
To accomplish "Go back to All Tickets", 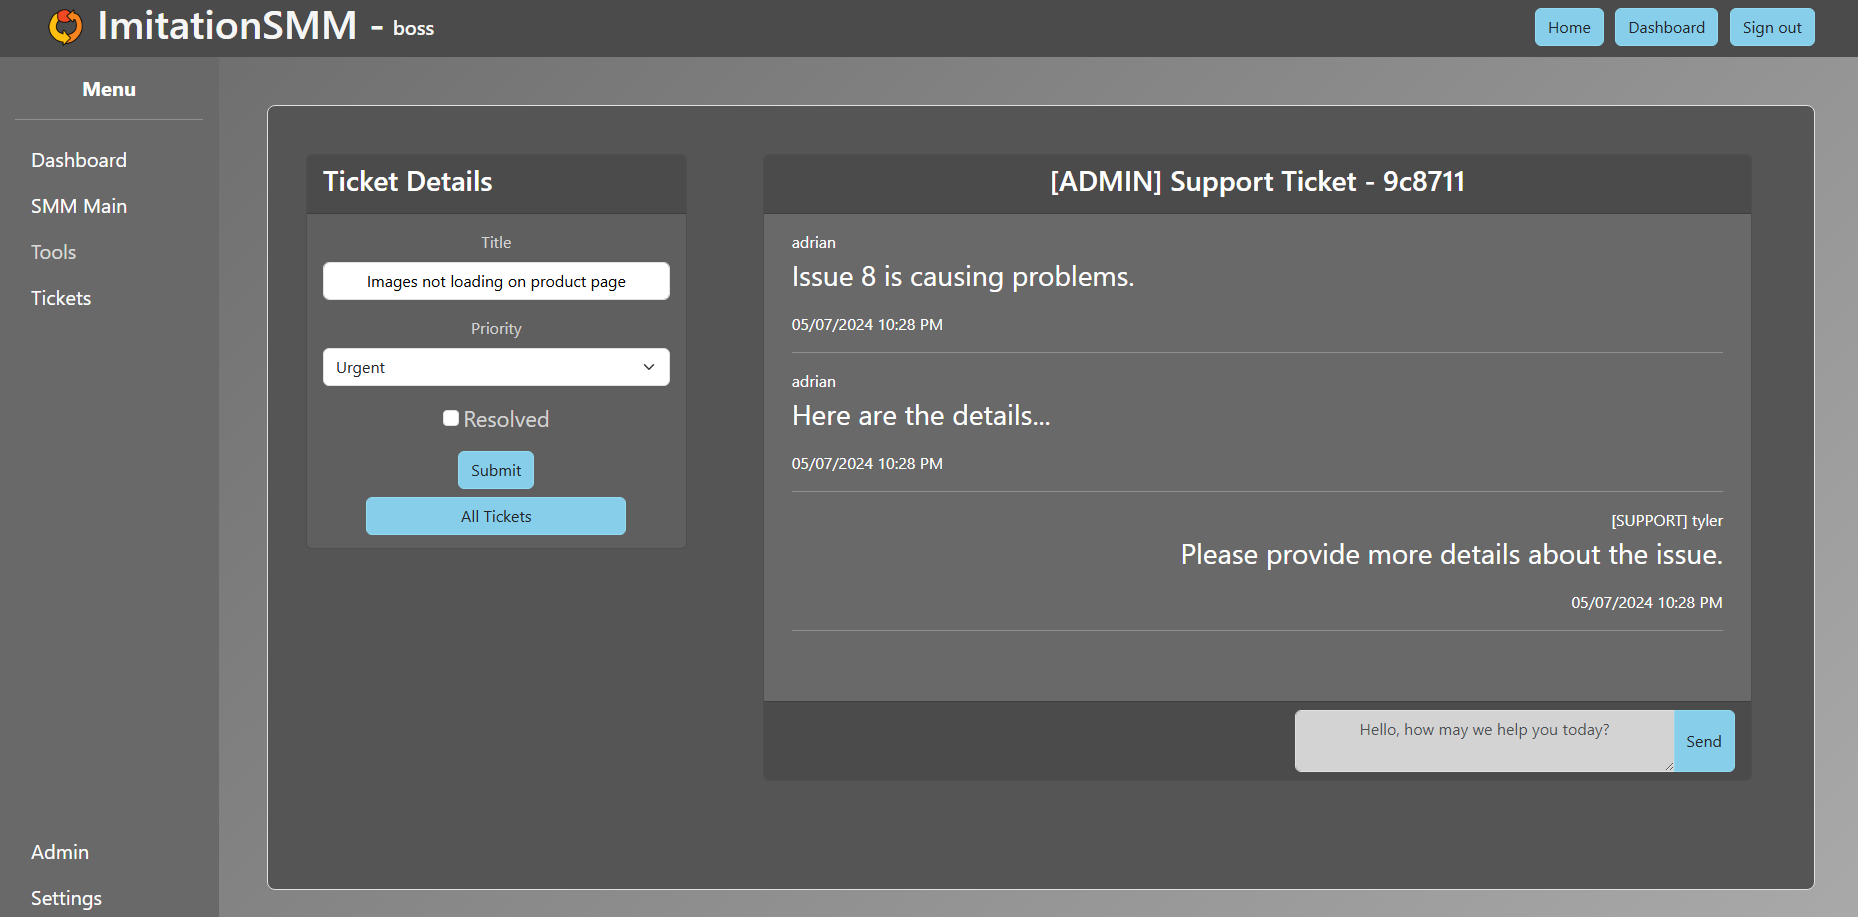I will pyautogui.click(x=496, y=516).
